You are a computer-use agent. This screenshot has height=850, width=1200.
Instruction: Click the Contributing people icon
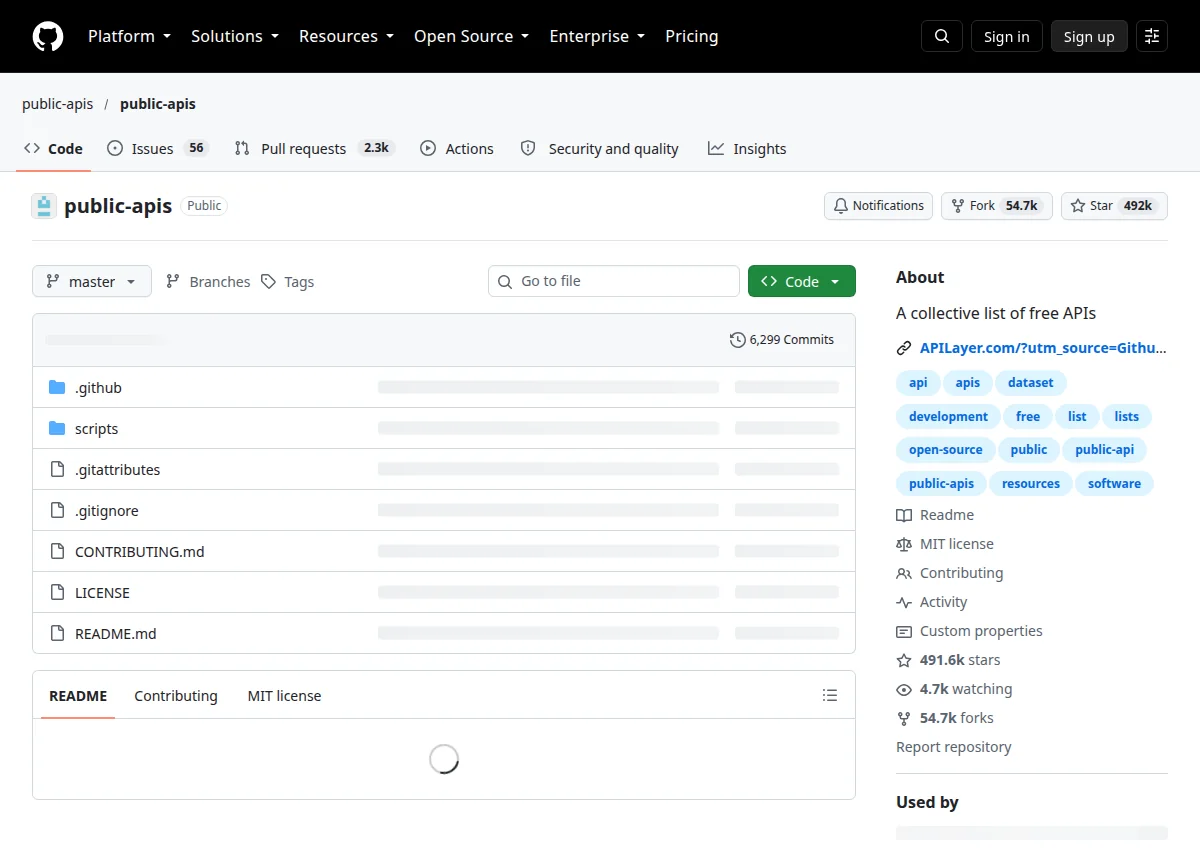904,573
